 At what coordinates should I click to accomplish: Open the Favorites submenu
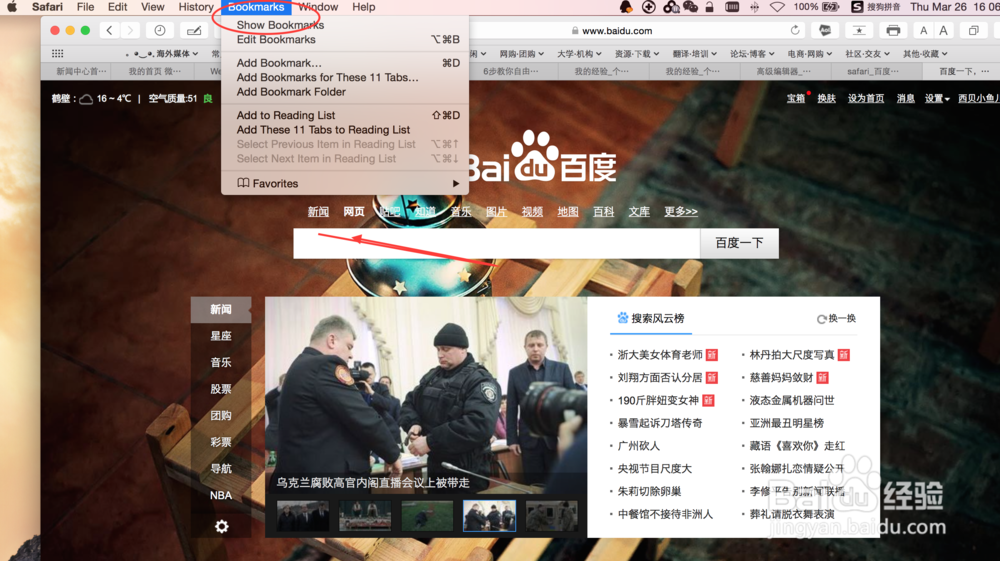coord(345,184)
